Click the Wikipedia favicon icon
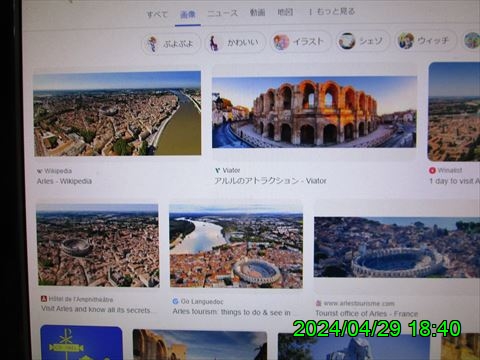 [x=40, y=171]
